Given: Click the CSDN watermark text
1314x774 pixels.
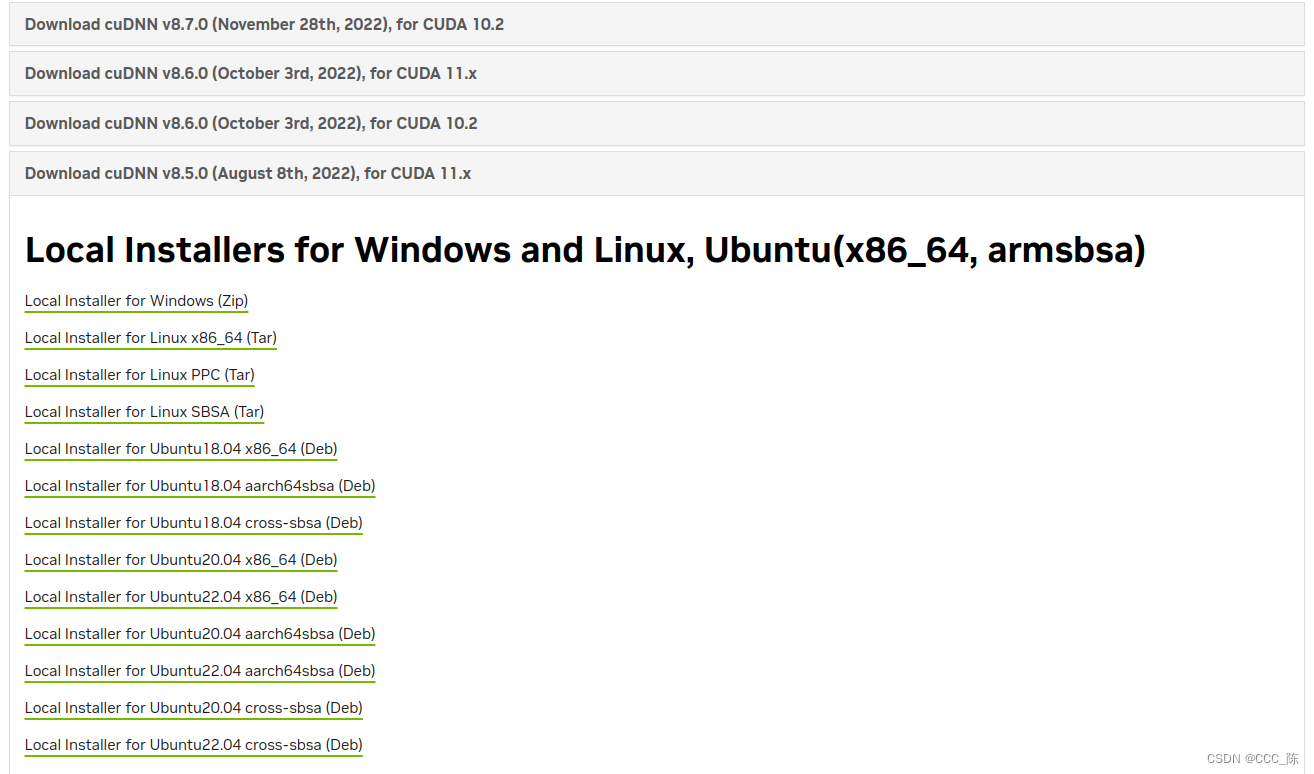Looking at the screenshot, I should tap(1222, 758).
